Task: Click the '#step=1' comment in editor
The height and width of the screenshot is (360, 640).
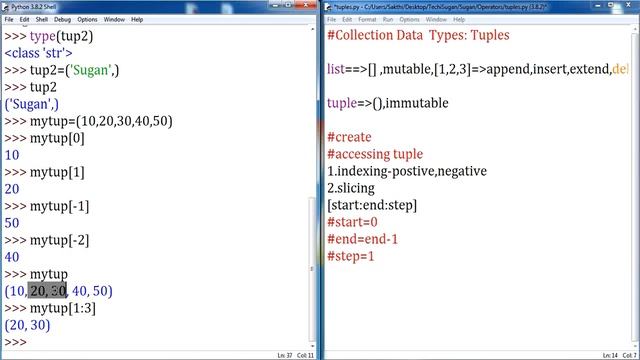Action: point(351,256)
